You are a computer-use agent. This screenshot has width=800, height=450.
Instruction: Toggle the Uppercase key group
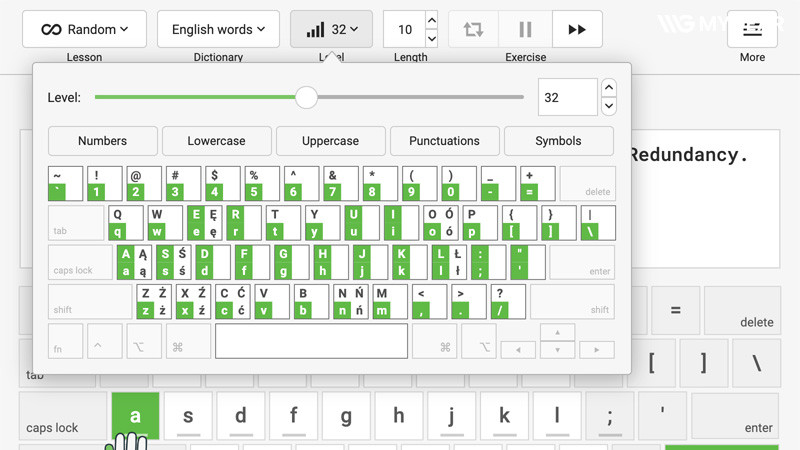(330, 141)
